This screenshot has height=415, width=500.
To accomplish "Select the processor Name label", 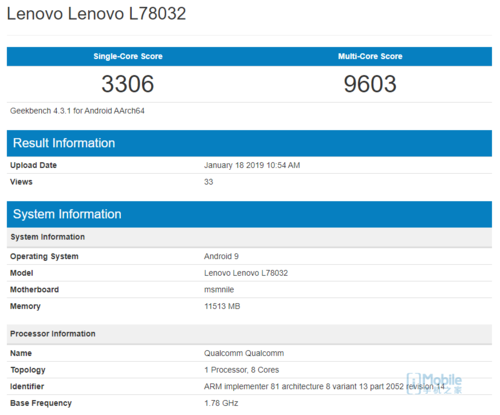I will click(21, 353).
